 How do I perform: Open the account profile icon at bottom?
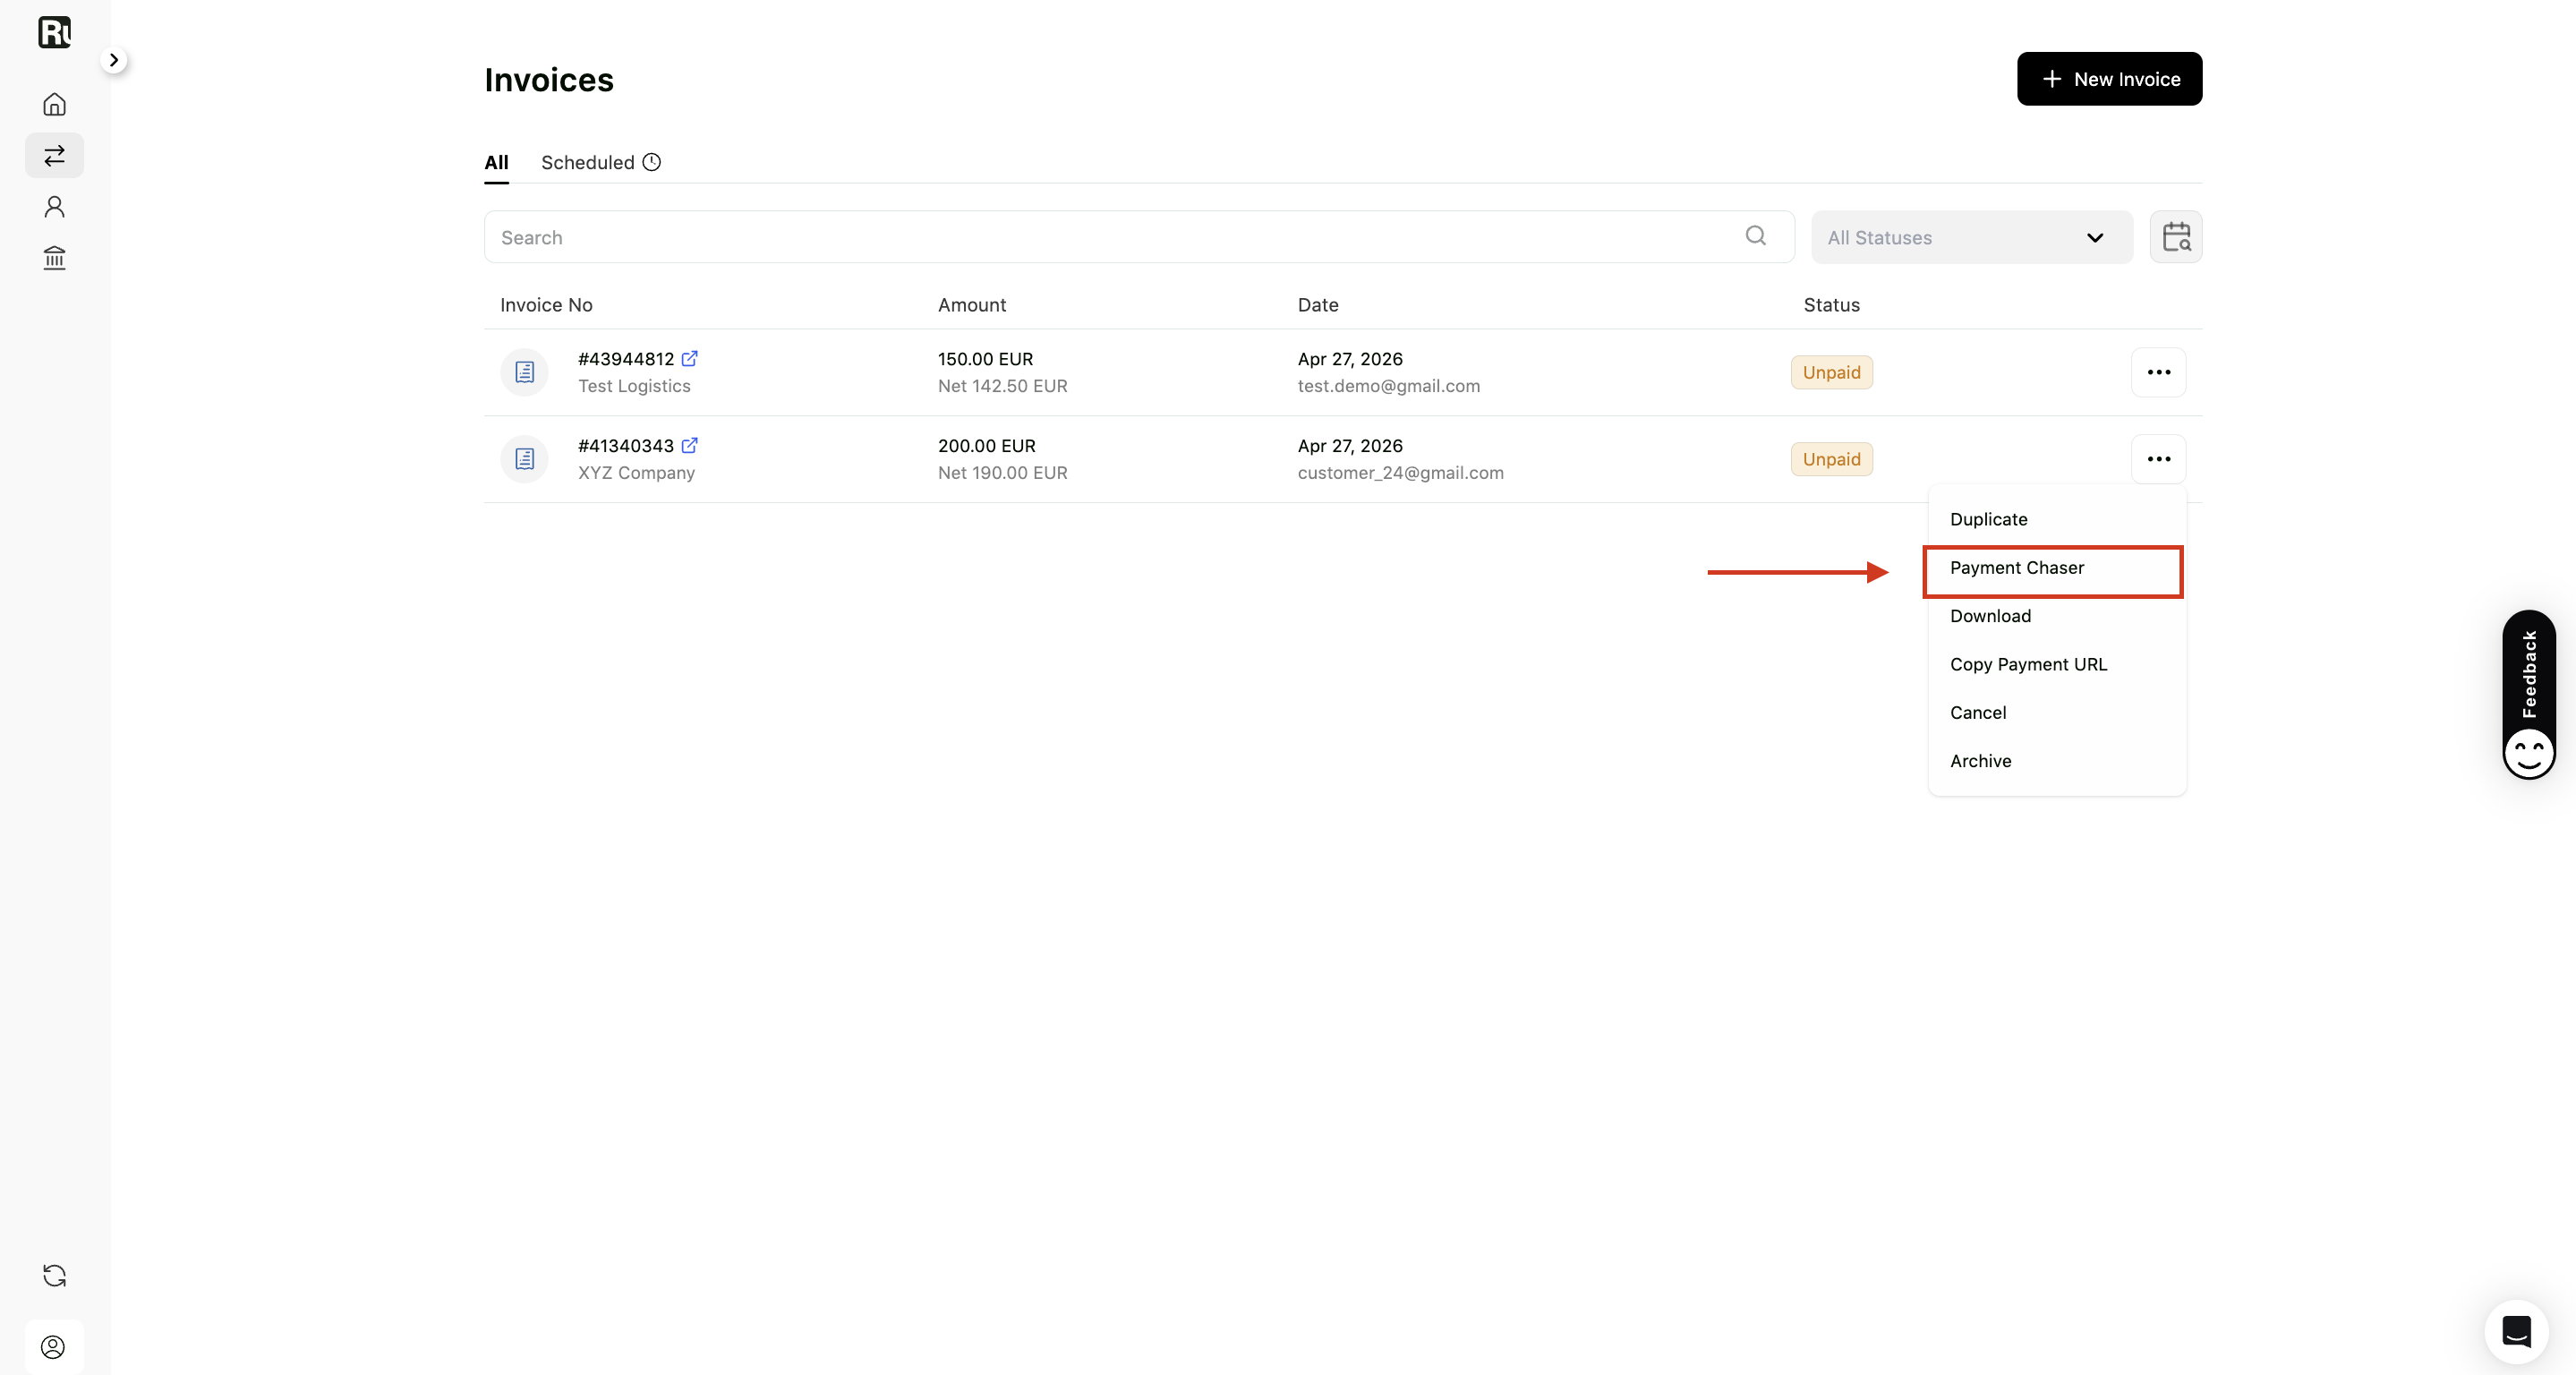coord(54,1347)
